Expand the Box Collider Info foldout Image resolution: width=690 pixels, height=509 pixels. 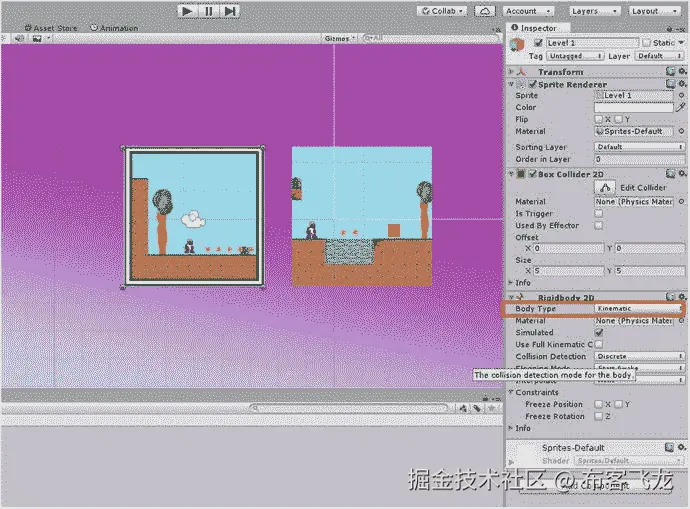point(511,282)
